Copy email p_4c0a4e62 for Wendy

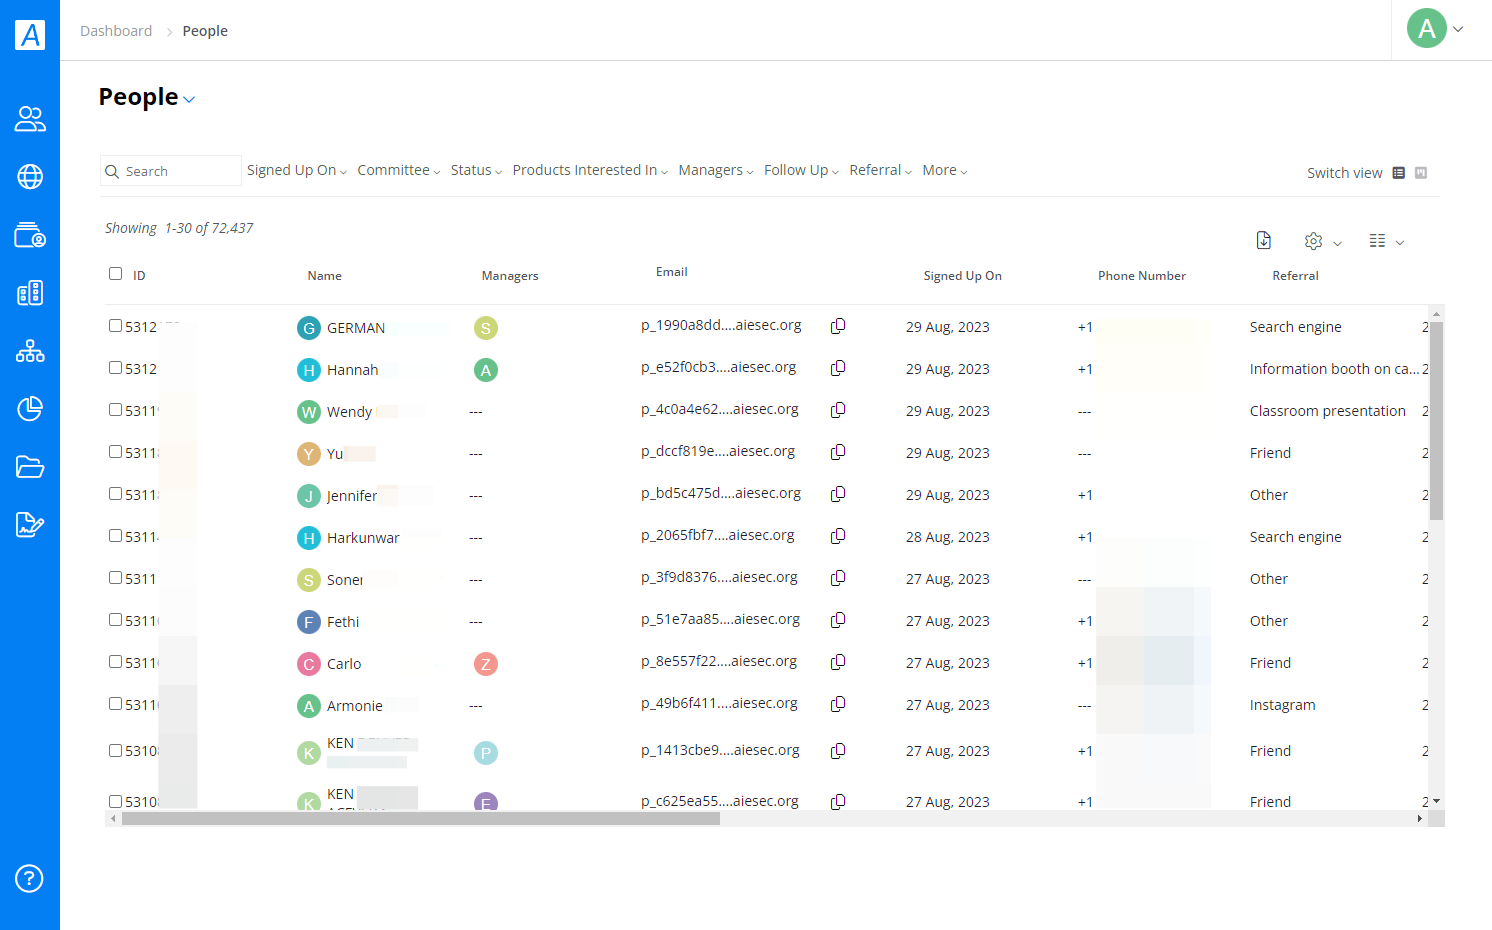pos(838,410)
